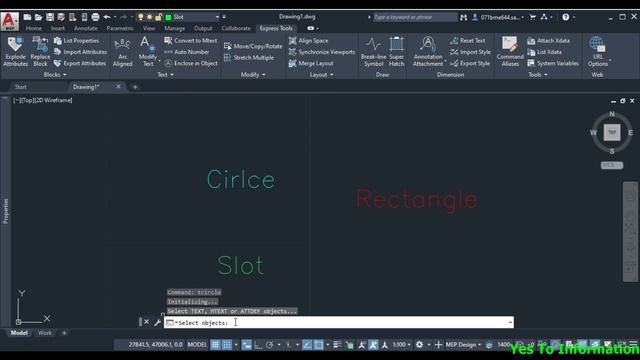Click the Slot layer green color swatch

click(168, 17)
